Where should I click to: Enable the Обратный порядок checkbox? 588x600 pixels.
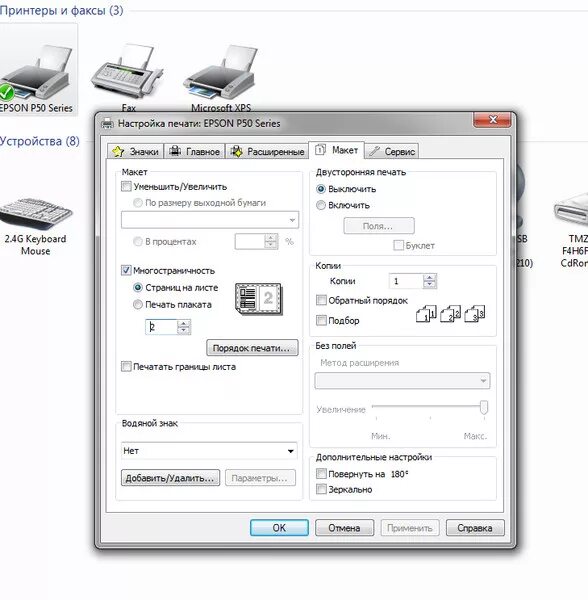(x=321, y=300)
